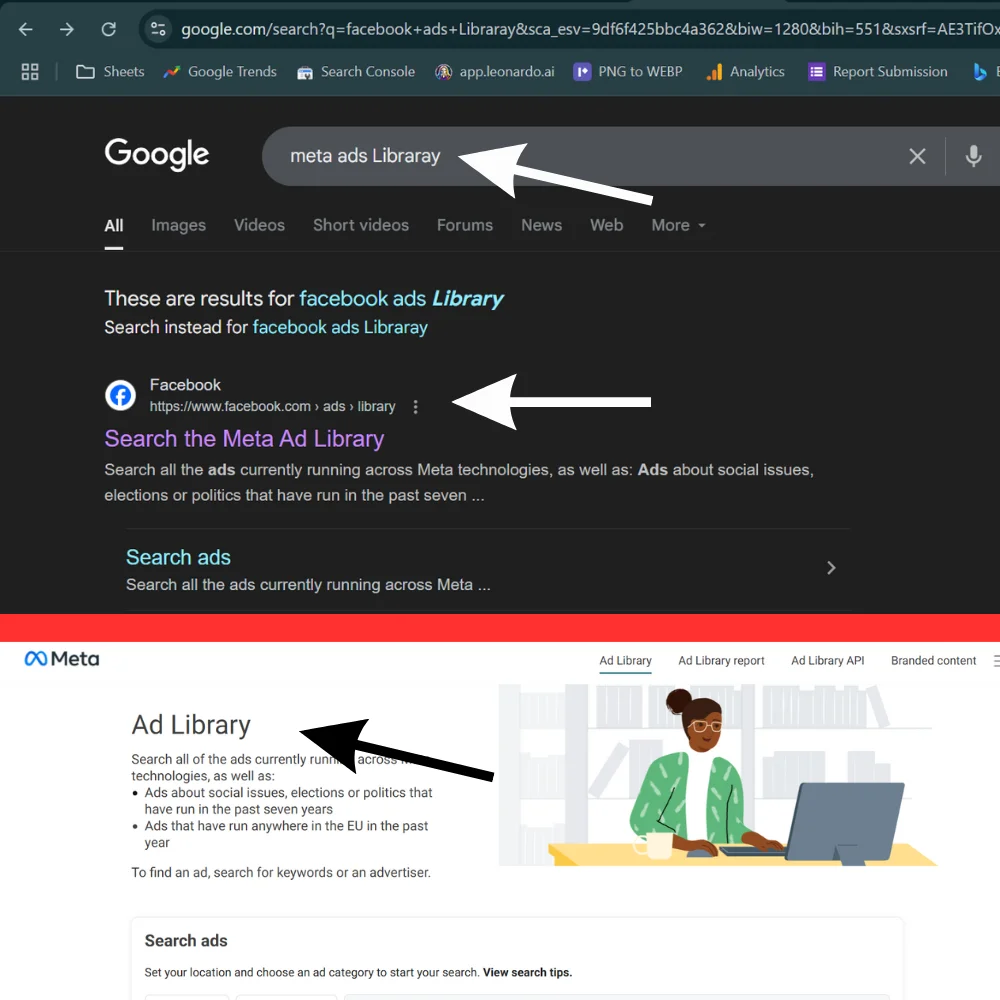Screen dimensions: 1000x1000
Task: Click the Ad Library heading
Action: point(191,725)
